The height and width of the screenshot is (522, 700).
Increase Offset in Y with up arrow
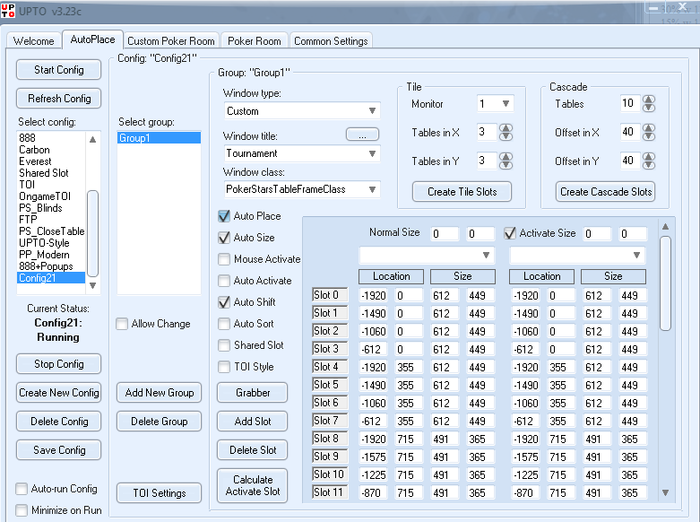click(649, 155)
